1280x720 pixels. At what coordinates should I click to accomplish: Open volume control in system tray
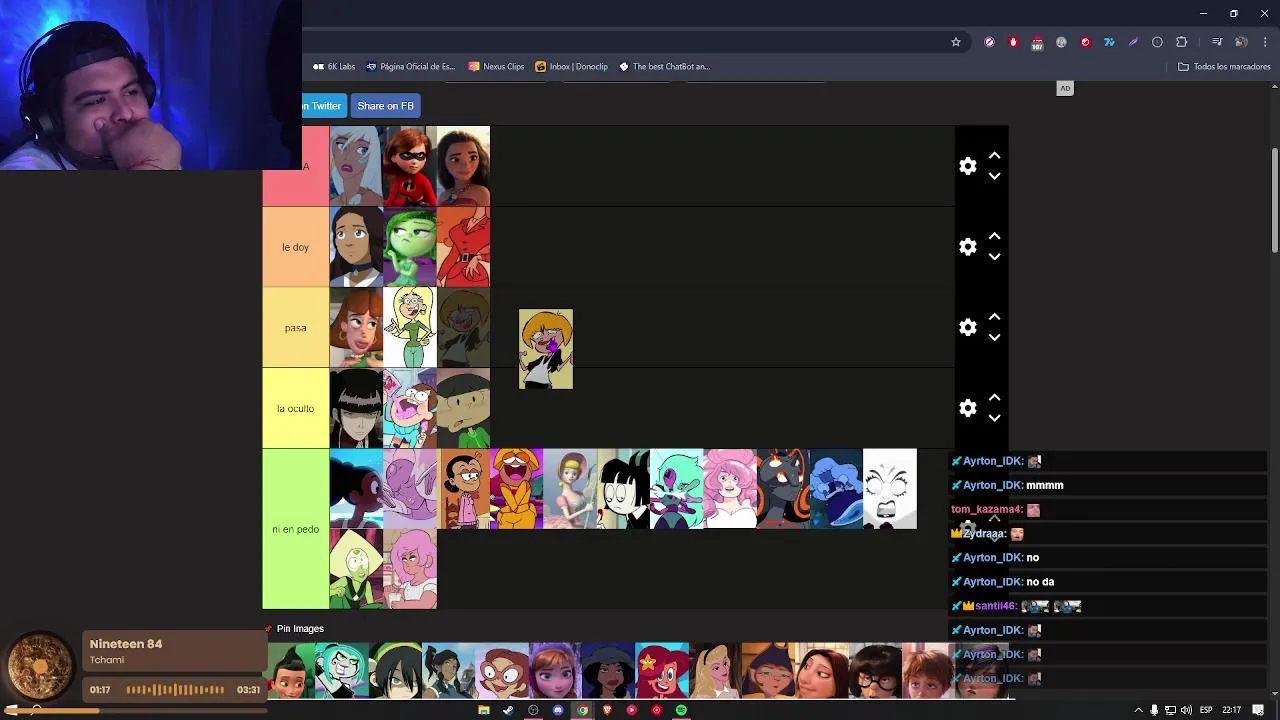1186,710
